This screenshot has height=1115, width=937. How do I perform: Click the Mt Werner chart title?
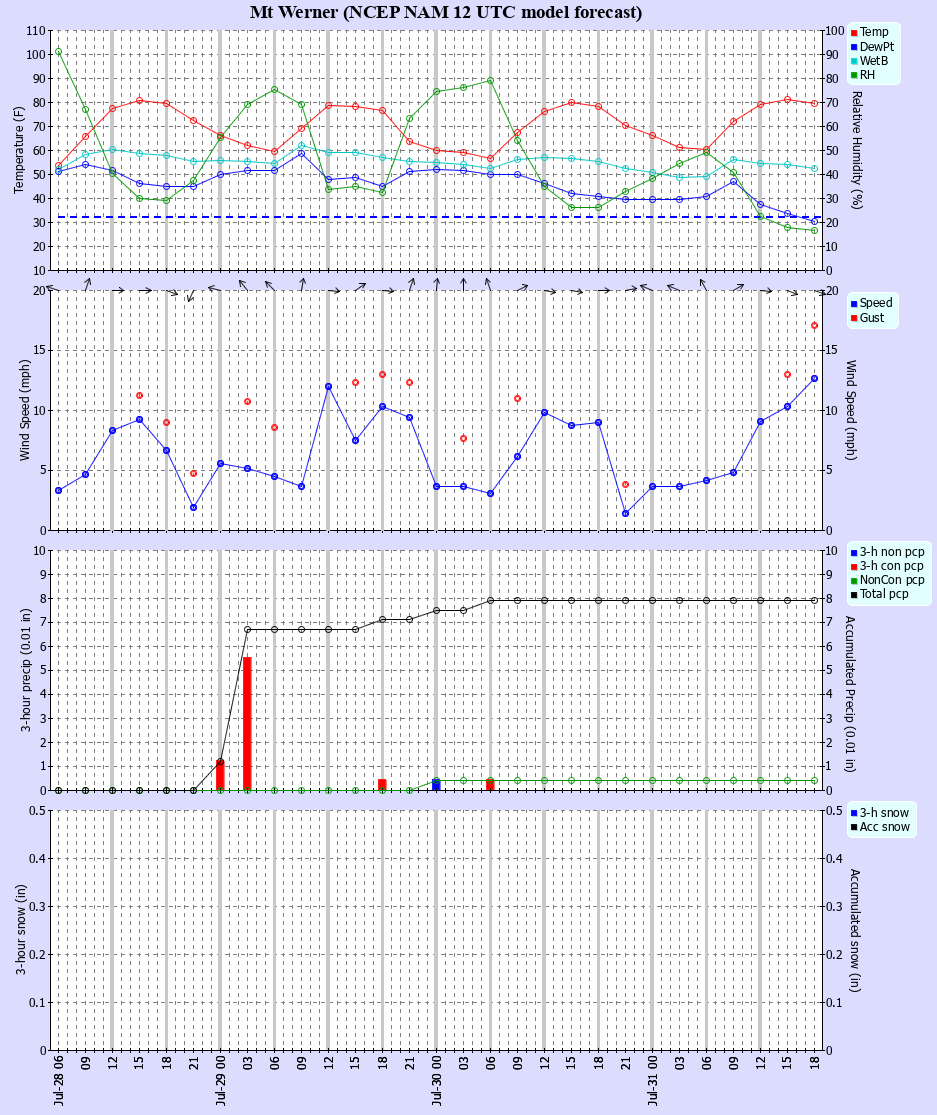446,12
